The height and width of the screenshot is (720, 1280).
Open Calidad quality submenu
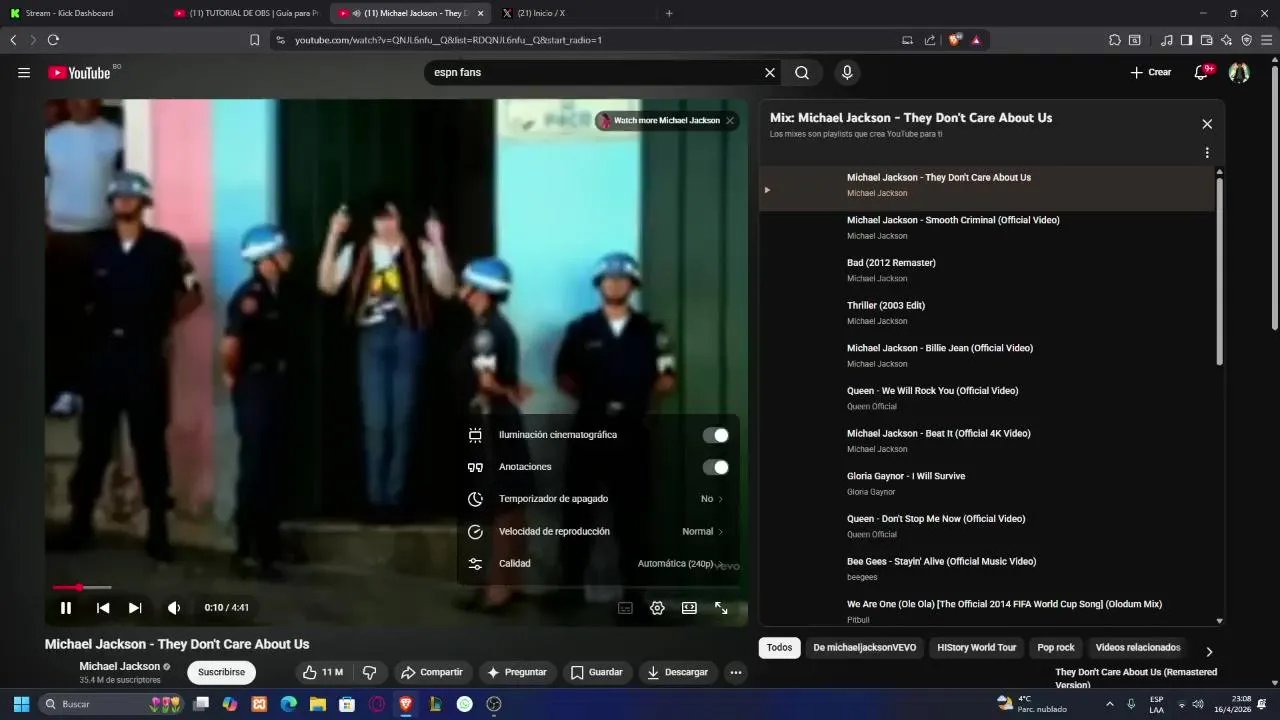click(597, 563)
